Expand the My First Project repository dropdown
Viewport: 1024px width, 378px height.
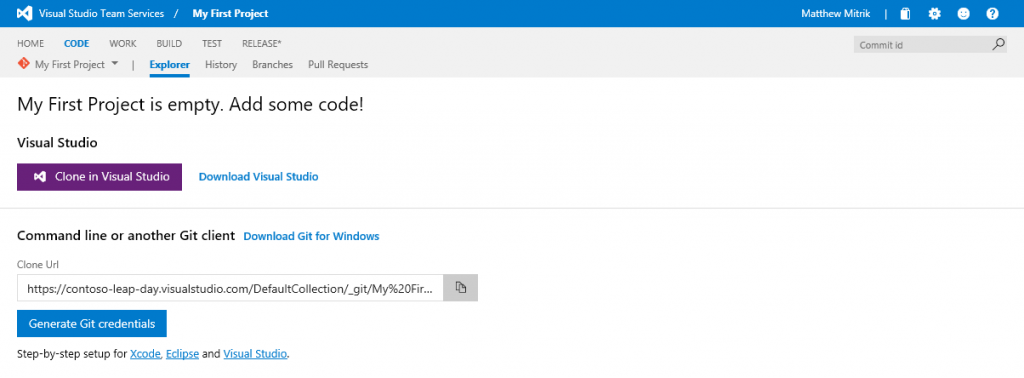(x=115, y=64)
